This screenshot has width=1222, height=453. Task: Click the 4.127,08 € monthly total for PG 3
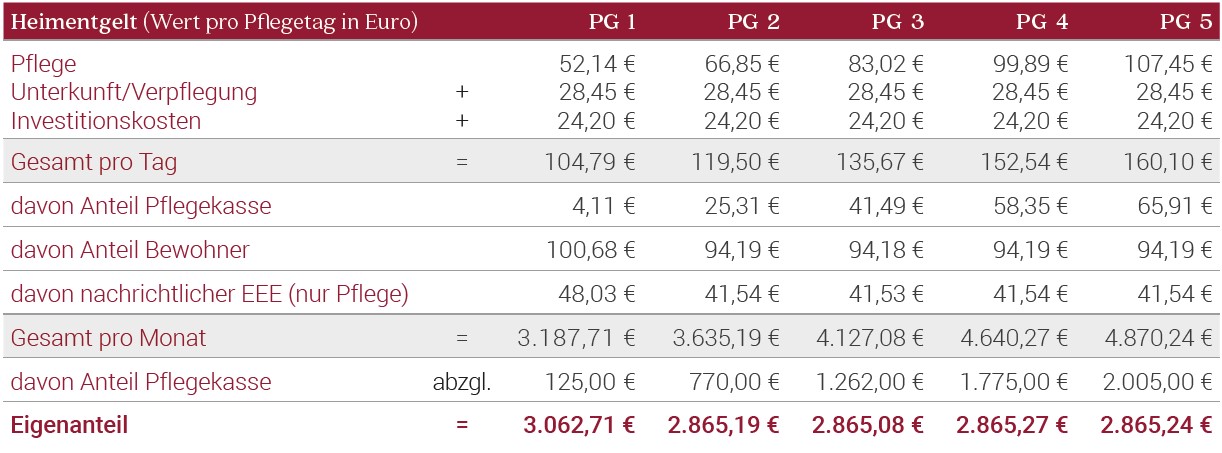coord(869,338)
